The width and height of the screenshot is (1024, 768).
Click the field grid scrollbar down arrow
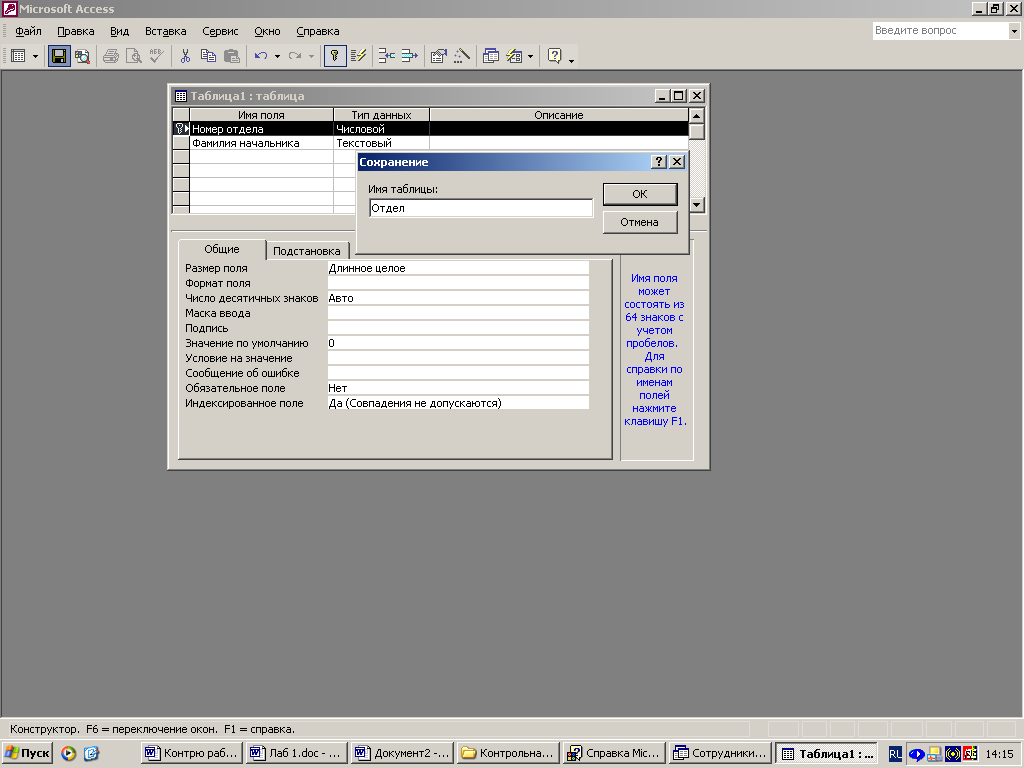(x=697, y=205)
